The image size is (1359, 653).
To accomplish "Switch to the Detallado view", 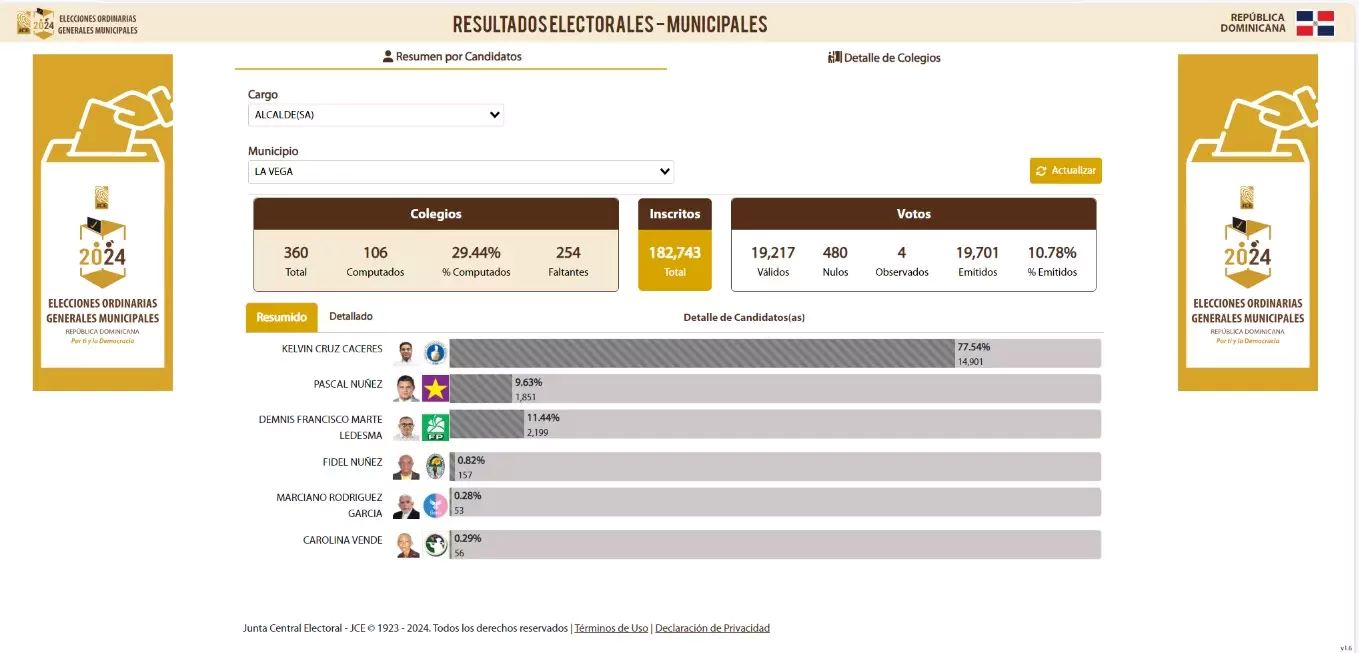I will click(351, 316).
